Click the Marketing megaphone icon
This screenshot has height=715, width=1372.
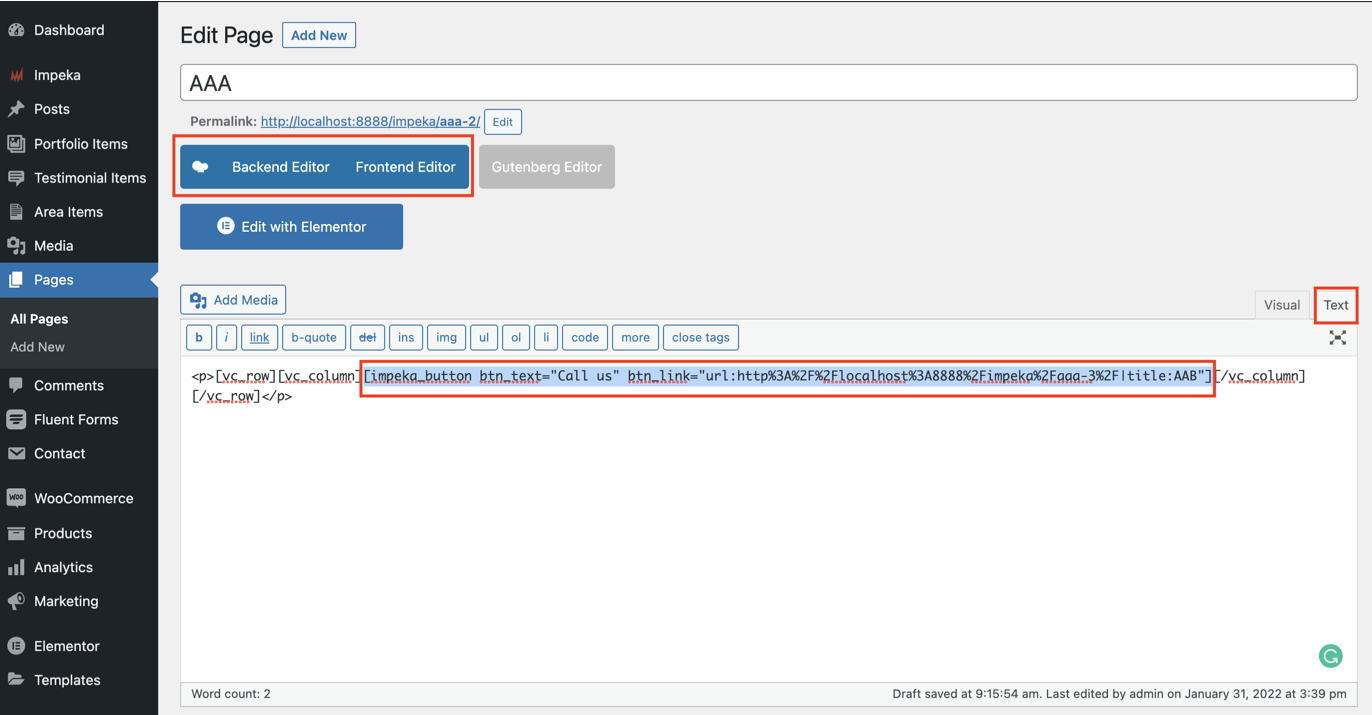tap(16, 601)
